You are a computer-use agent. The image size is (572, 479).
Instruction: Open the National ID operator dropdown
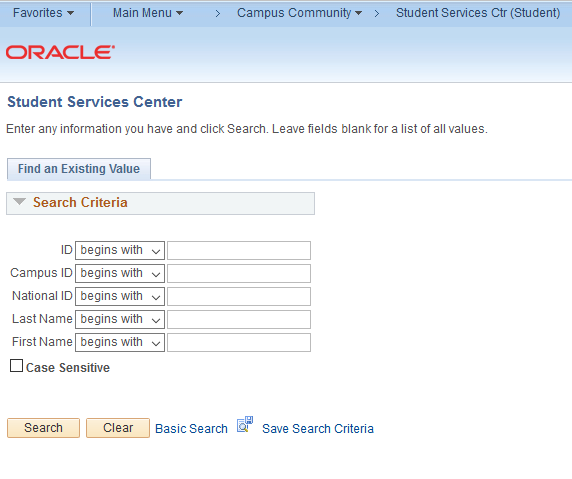click(120, 296)
